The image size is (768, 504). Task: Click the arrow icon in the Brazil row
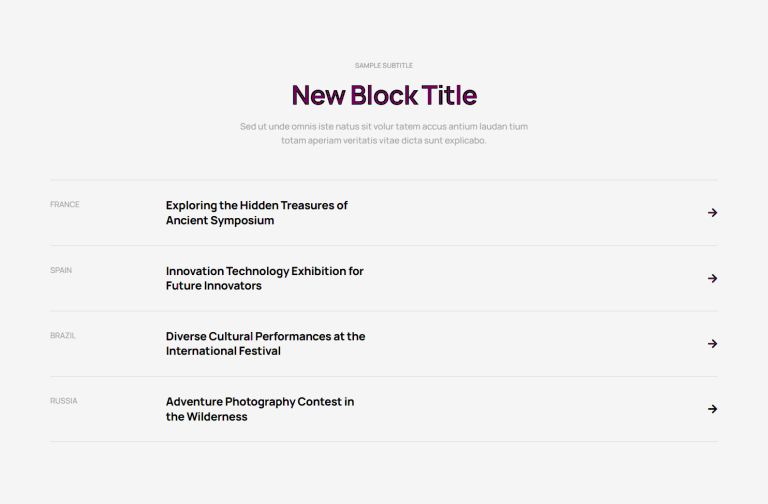click(713, 344)
